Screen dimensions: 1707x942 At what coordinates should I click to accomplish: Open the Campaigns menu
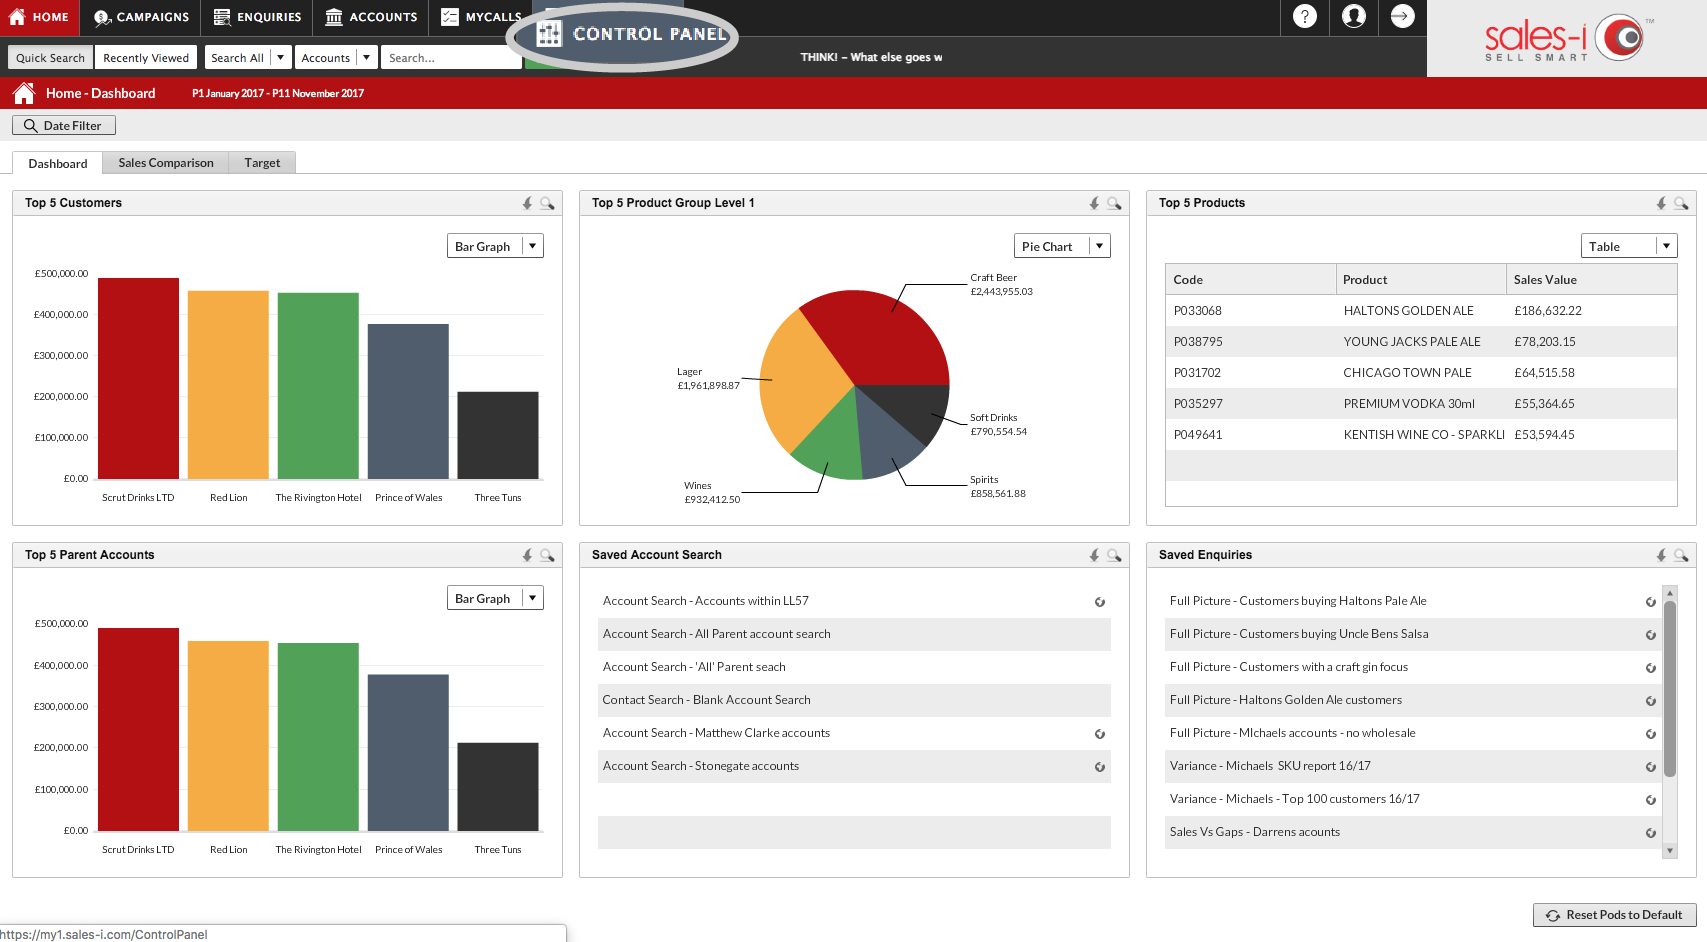(x=141, y=17)
